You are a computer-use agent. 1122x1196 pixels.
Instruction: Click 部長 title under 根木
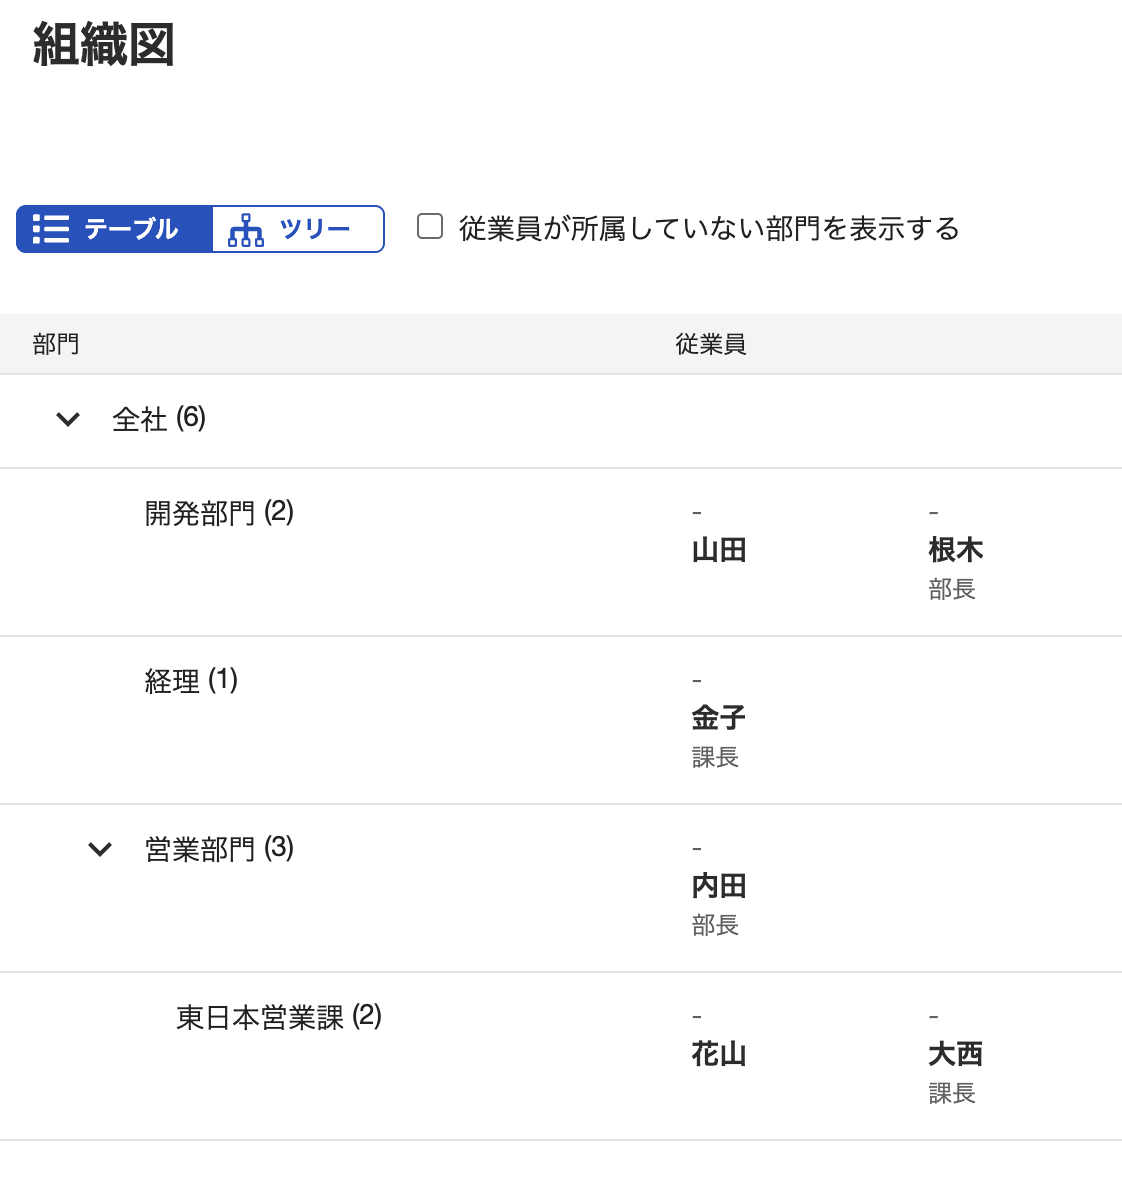click(x=952, y=589)
